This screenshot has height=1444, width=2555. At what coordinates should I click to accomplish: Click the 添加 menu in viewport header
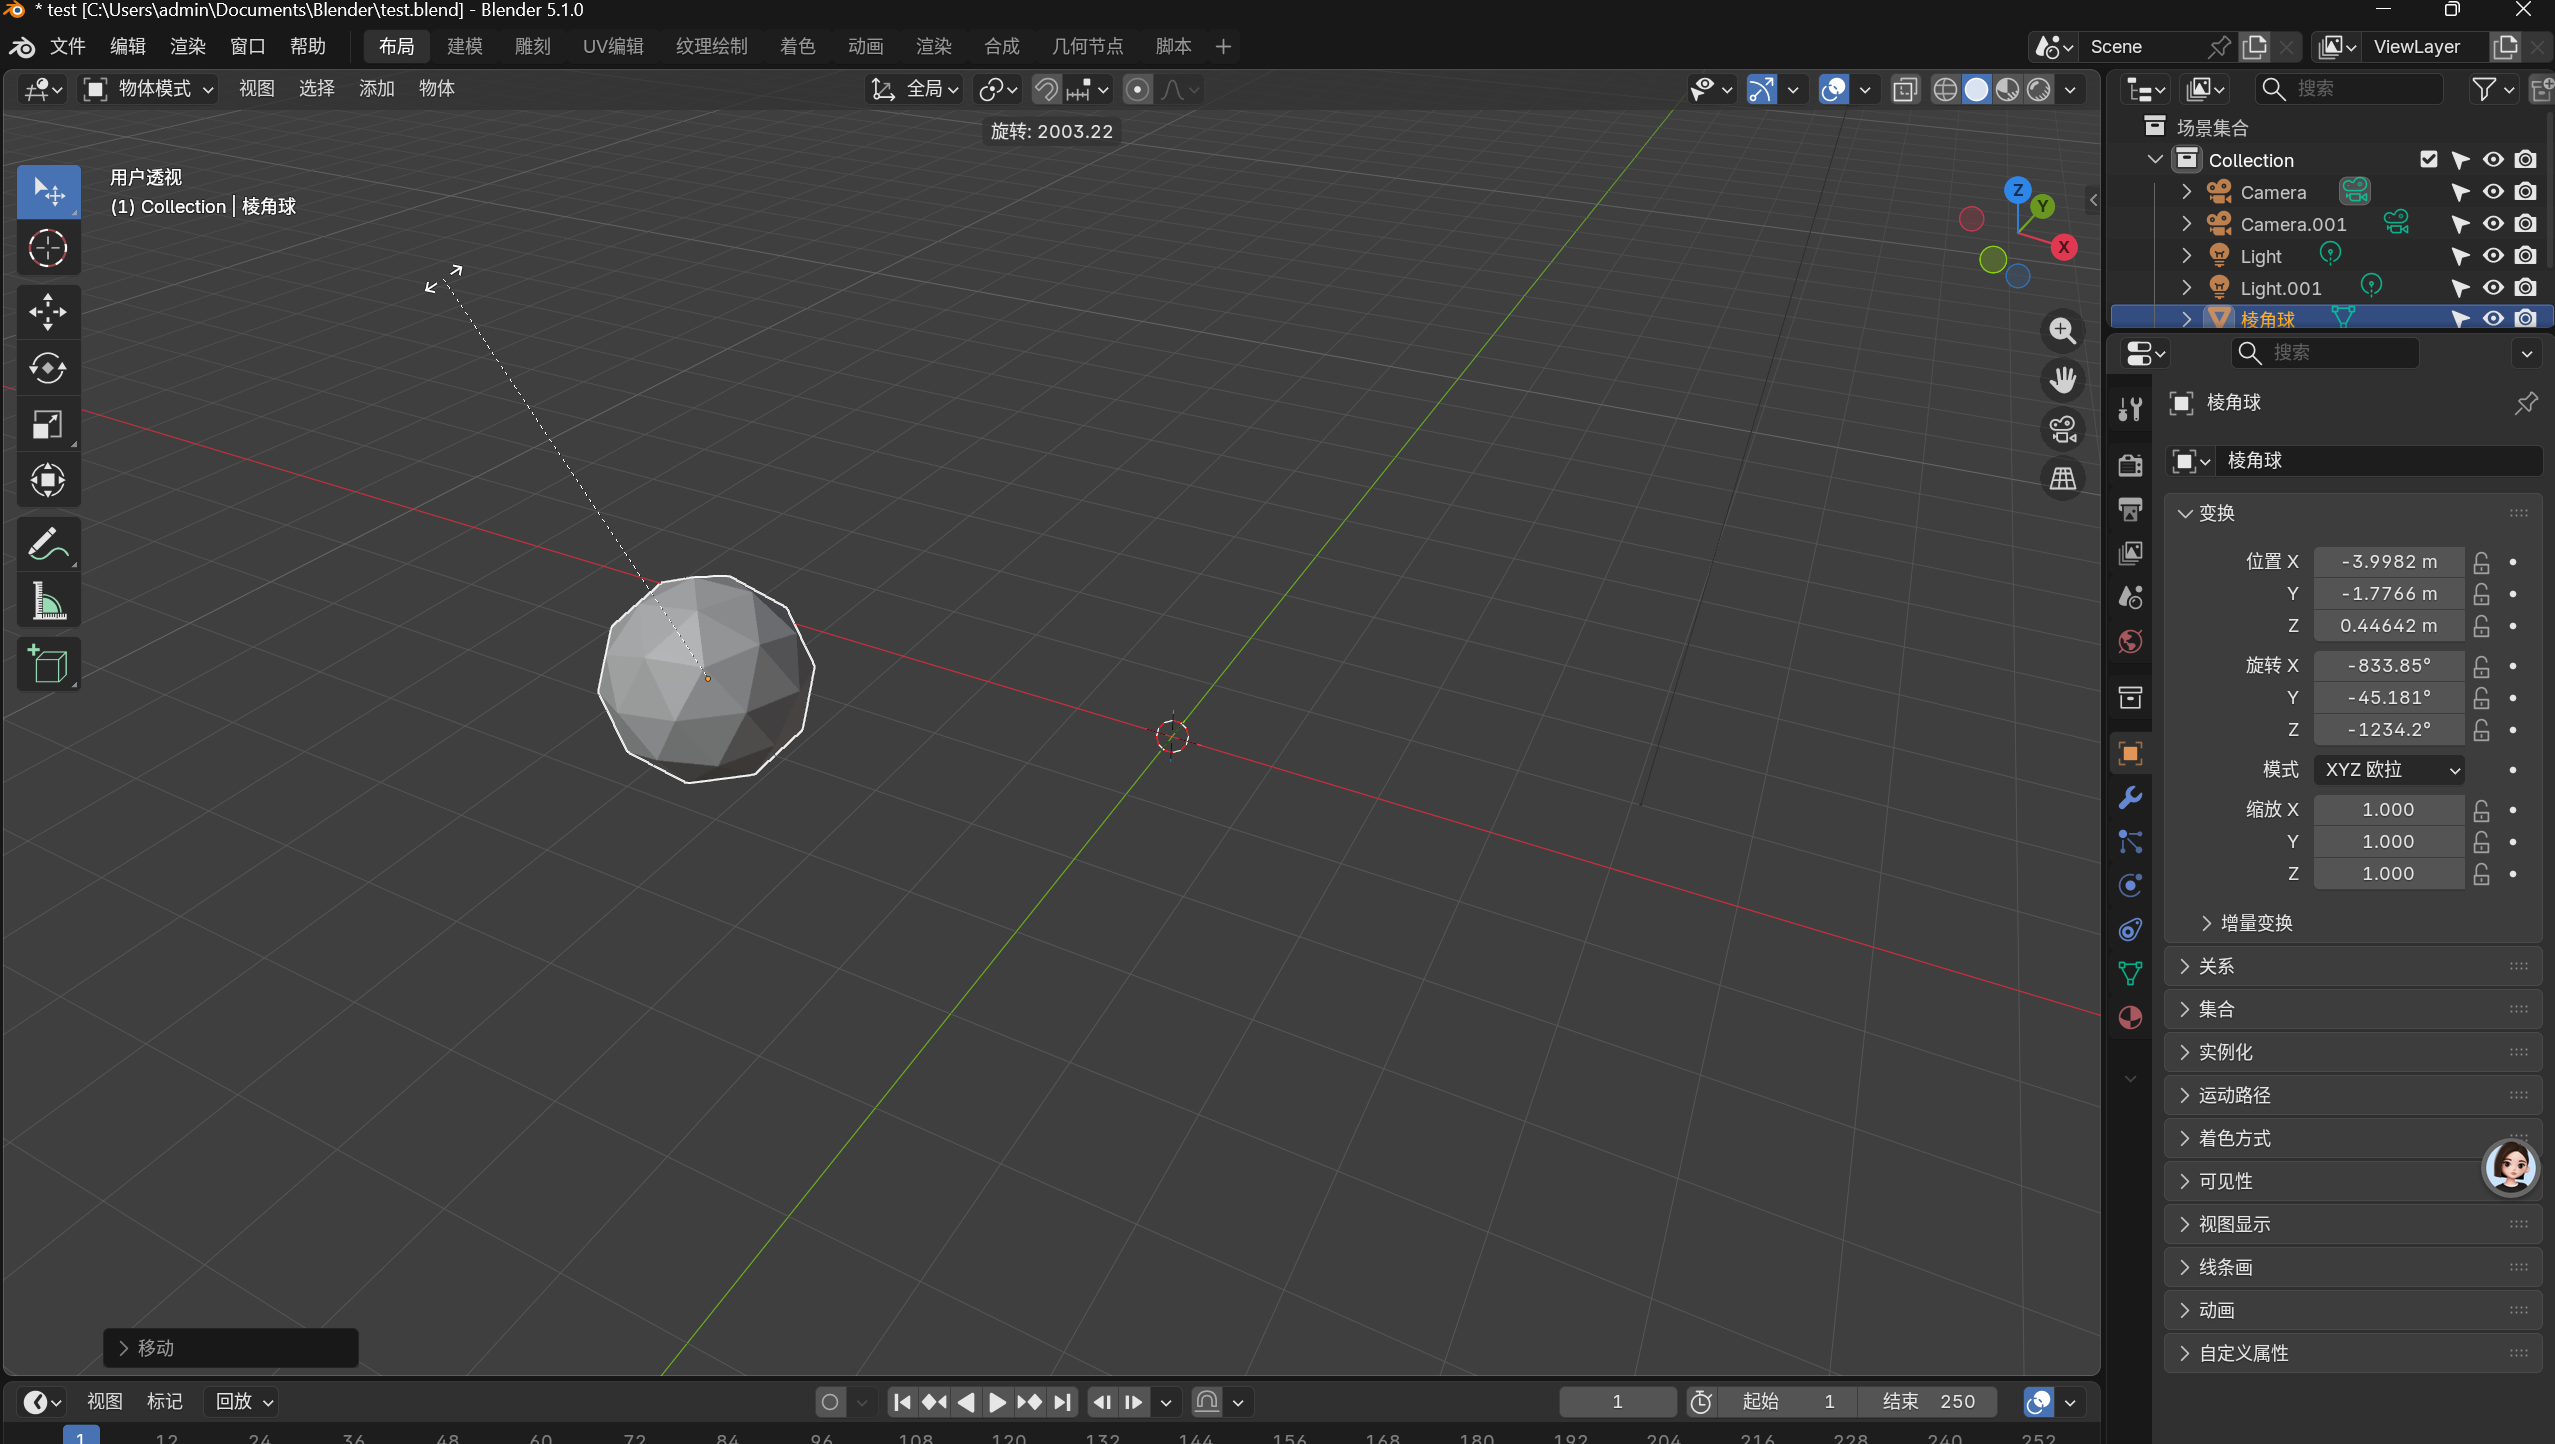point(376,89)
